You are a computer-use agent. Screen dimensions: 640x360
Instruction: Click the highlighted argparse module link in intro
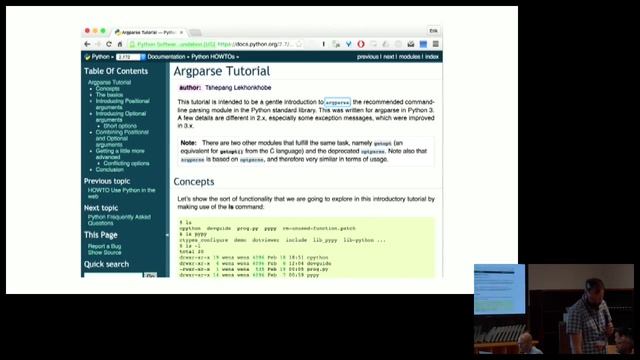[337, 102]
